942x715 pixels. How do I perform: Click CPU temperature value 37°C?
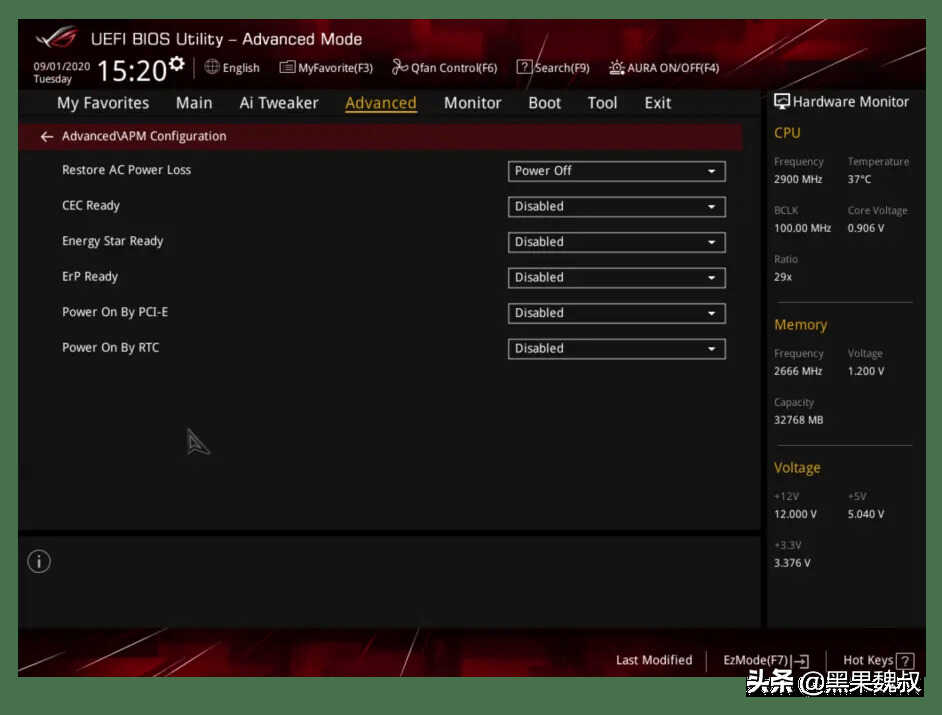(x=860, y=179)
